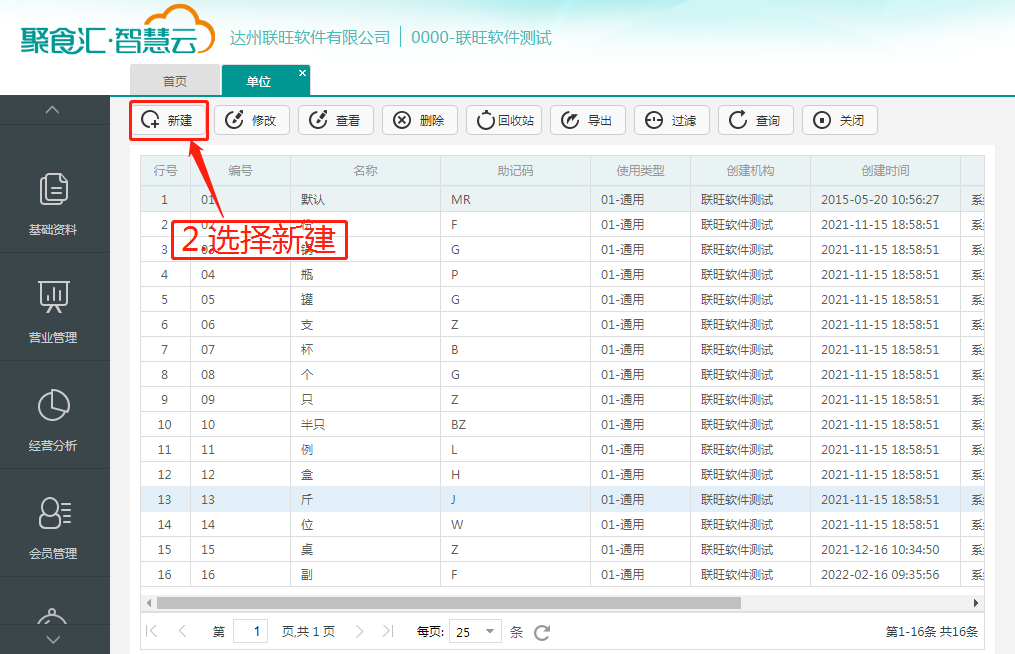Jump to the last page of results
The width and height of the screenshot is (1015, 654).
[388, 631]
